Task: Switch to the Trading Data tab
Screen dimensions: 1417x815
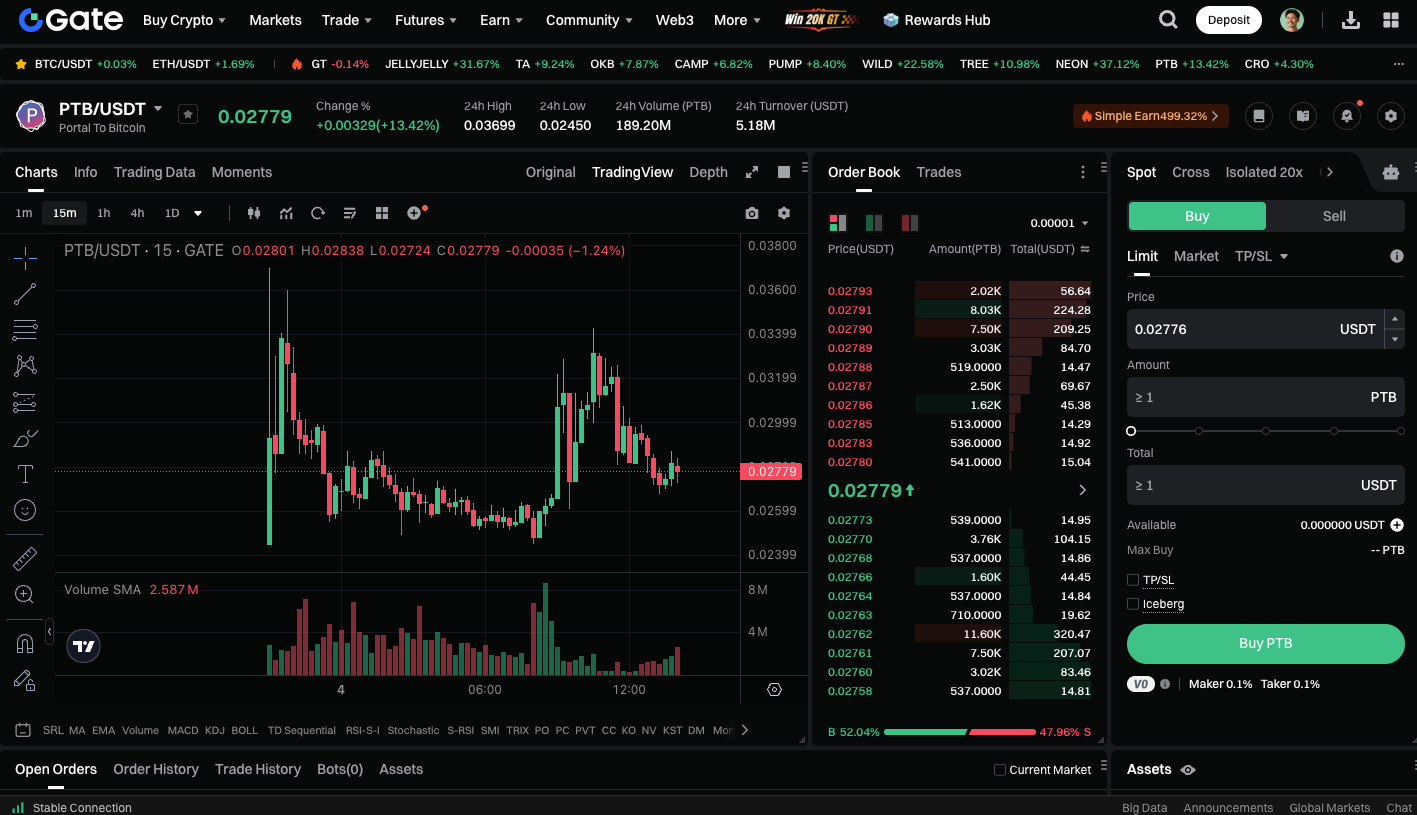Action: point(154,172)
